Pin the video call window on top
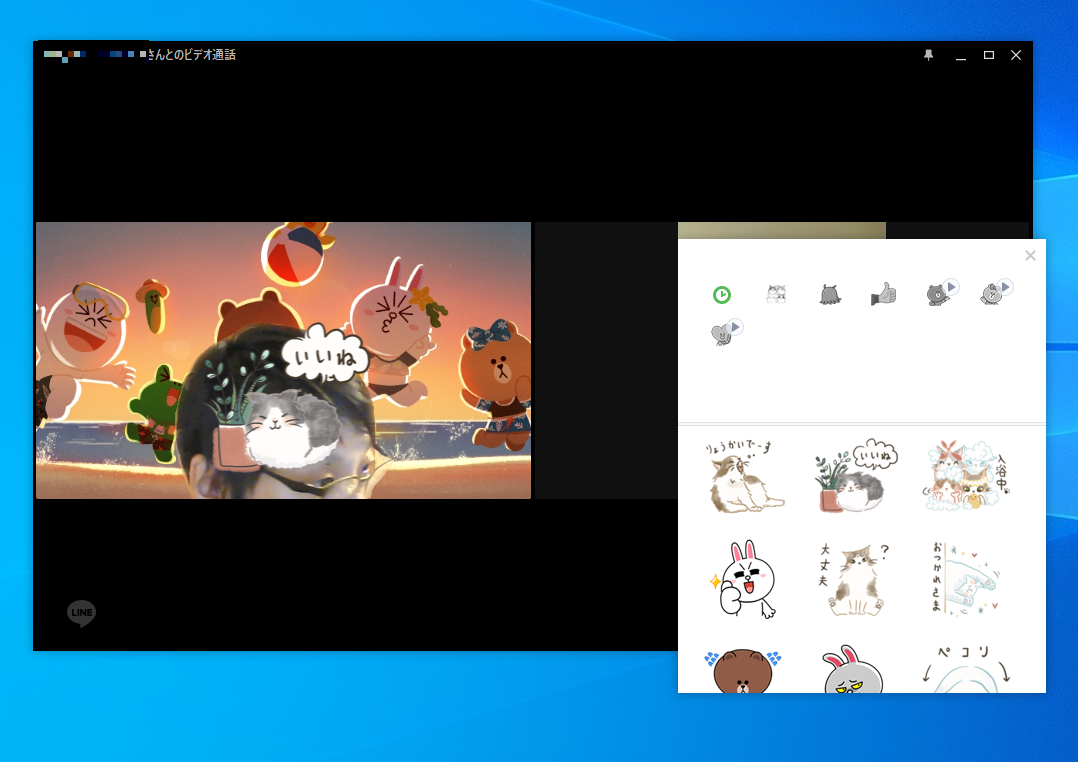Image resolution: width=1078 pixels, height=762 pixels. click(x=929, y=55)
